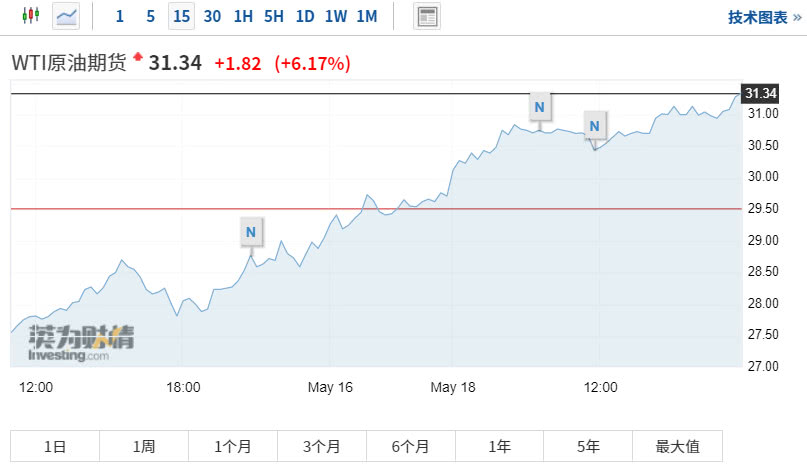Select the 1W interval
The width and height of the screenshot is (807, 472).
click(x=336, y=16)
